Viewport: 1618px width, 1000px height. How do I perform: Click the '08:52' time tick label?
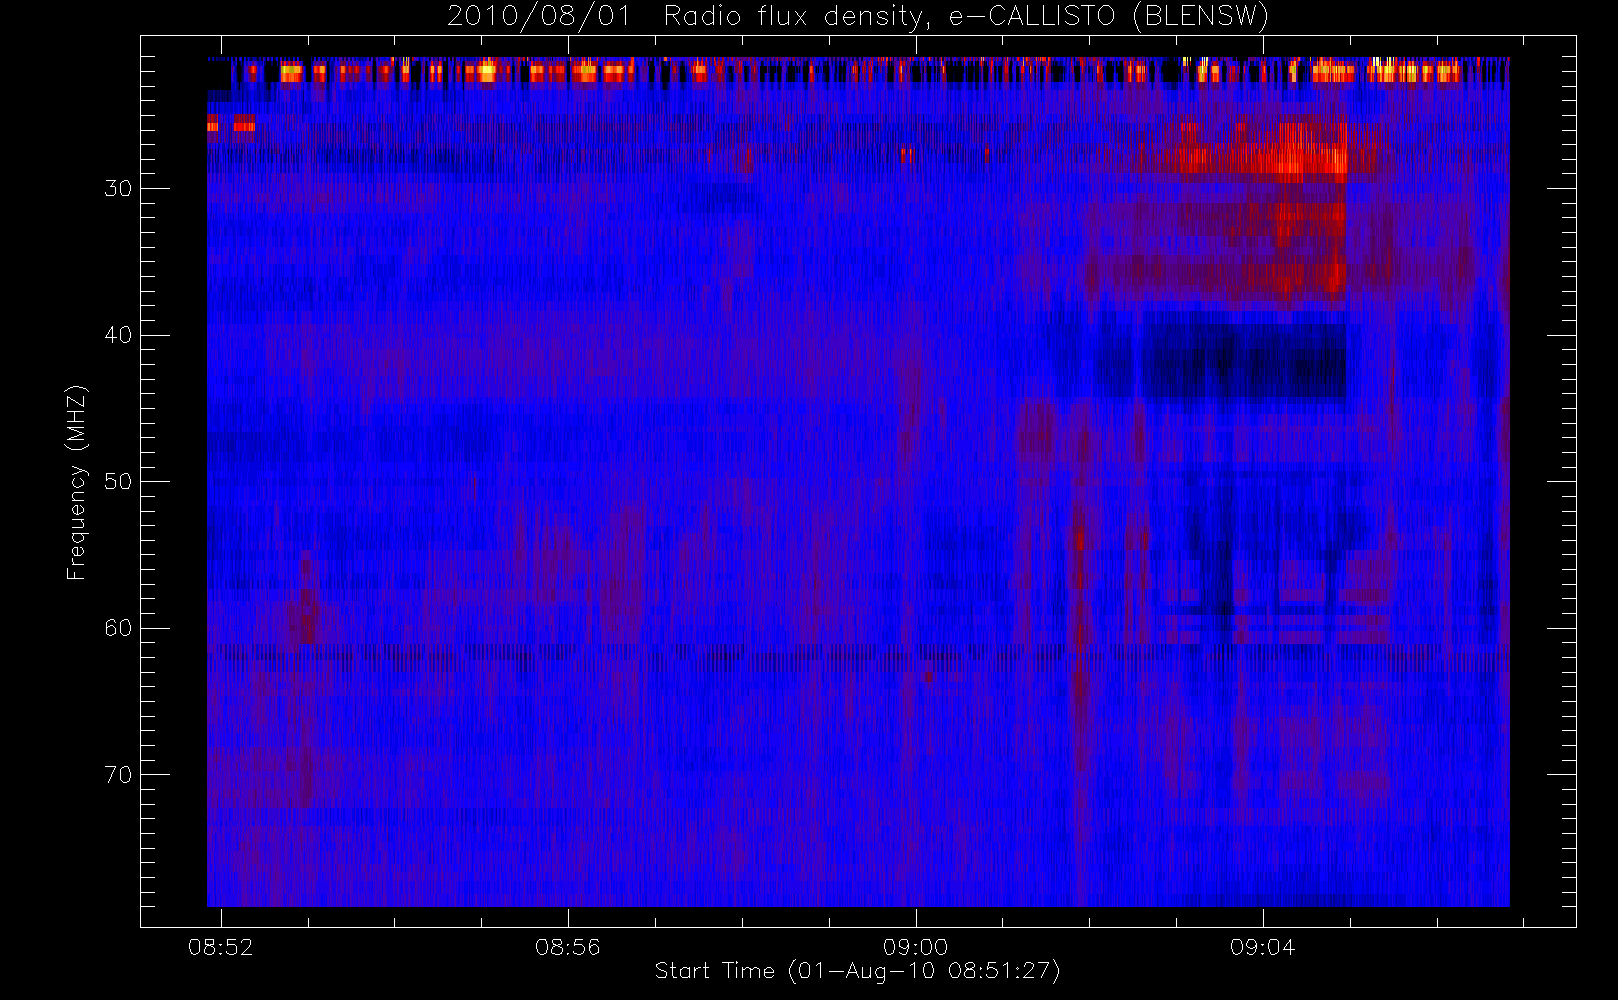point(221,947)
